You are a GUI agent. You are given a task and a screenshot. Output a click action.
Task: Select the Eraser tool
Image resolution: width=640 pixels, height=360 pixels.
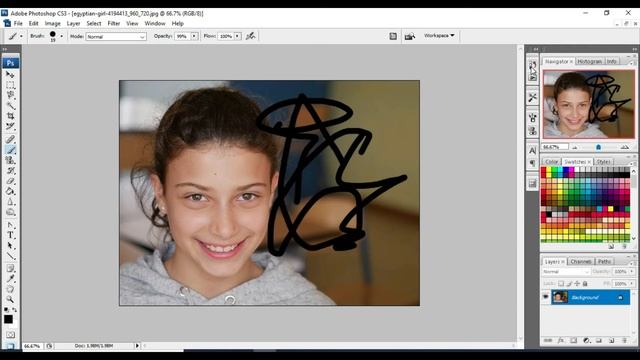[10, 181]
